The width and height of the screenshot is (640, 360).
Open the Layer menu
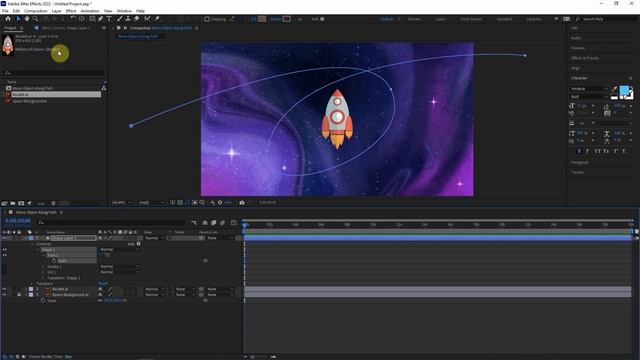click(x=57, y=11)
